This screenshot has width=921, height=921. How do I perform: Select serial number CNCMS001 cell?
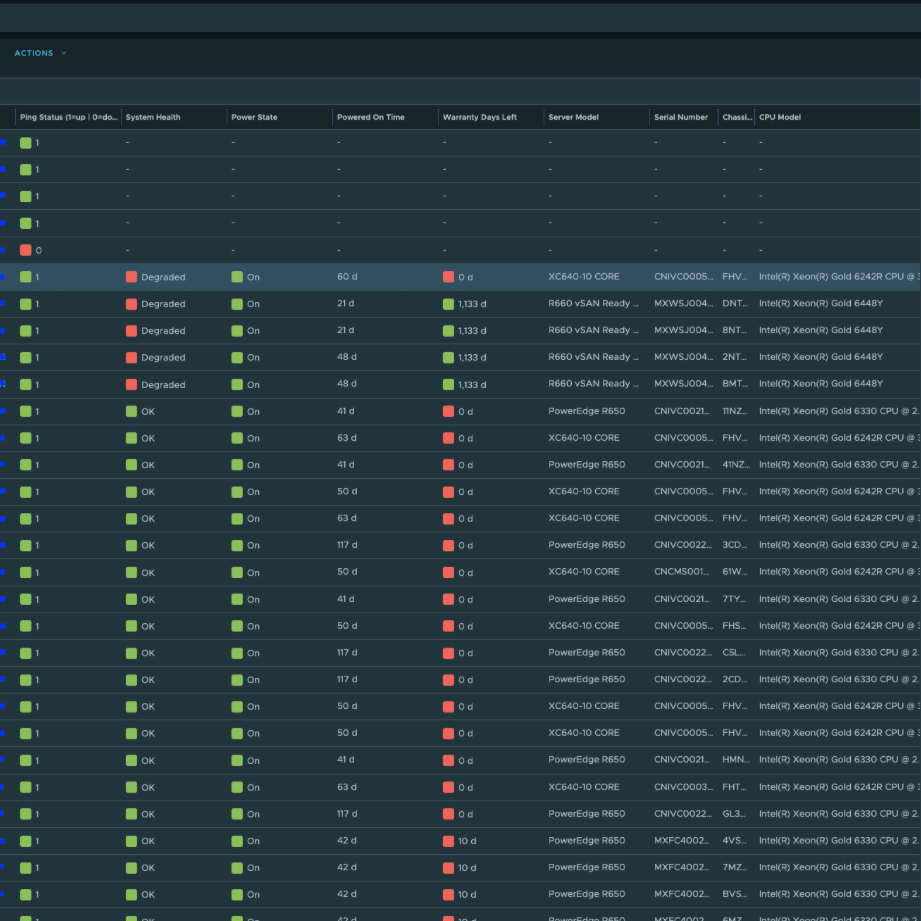(x=682, y=572)
